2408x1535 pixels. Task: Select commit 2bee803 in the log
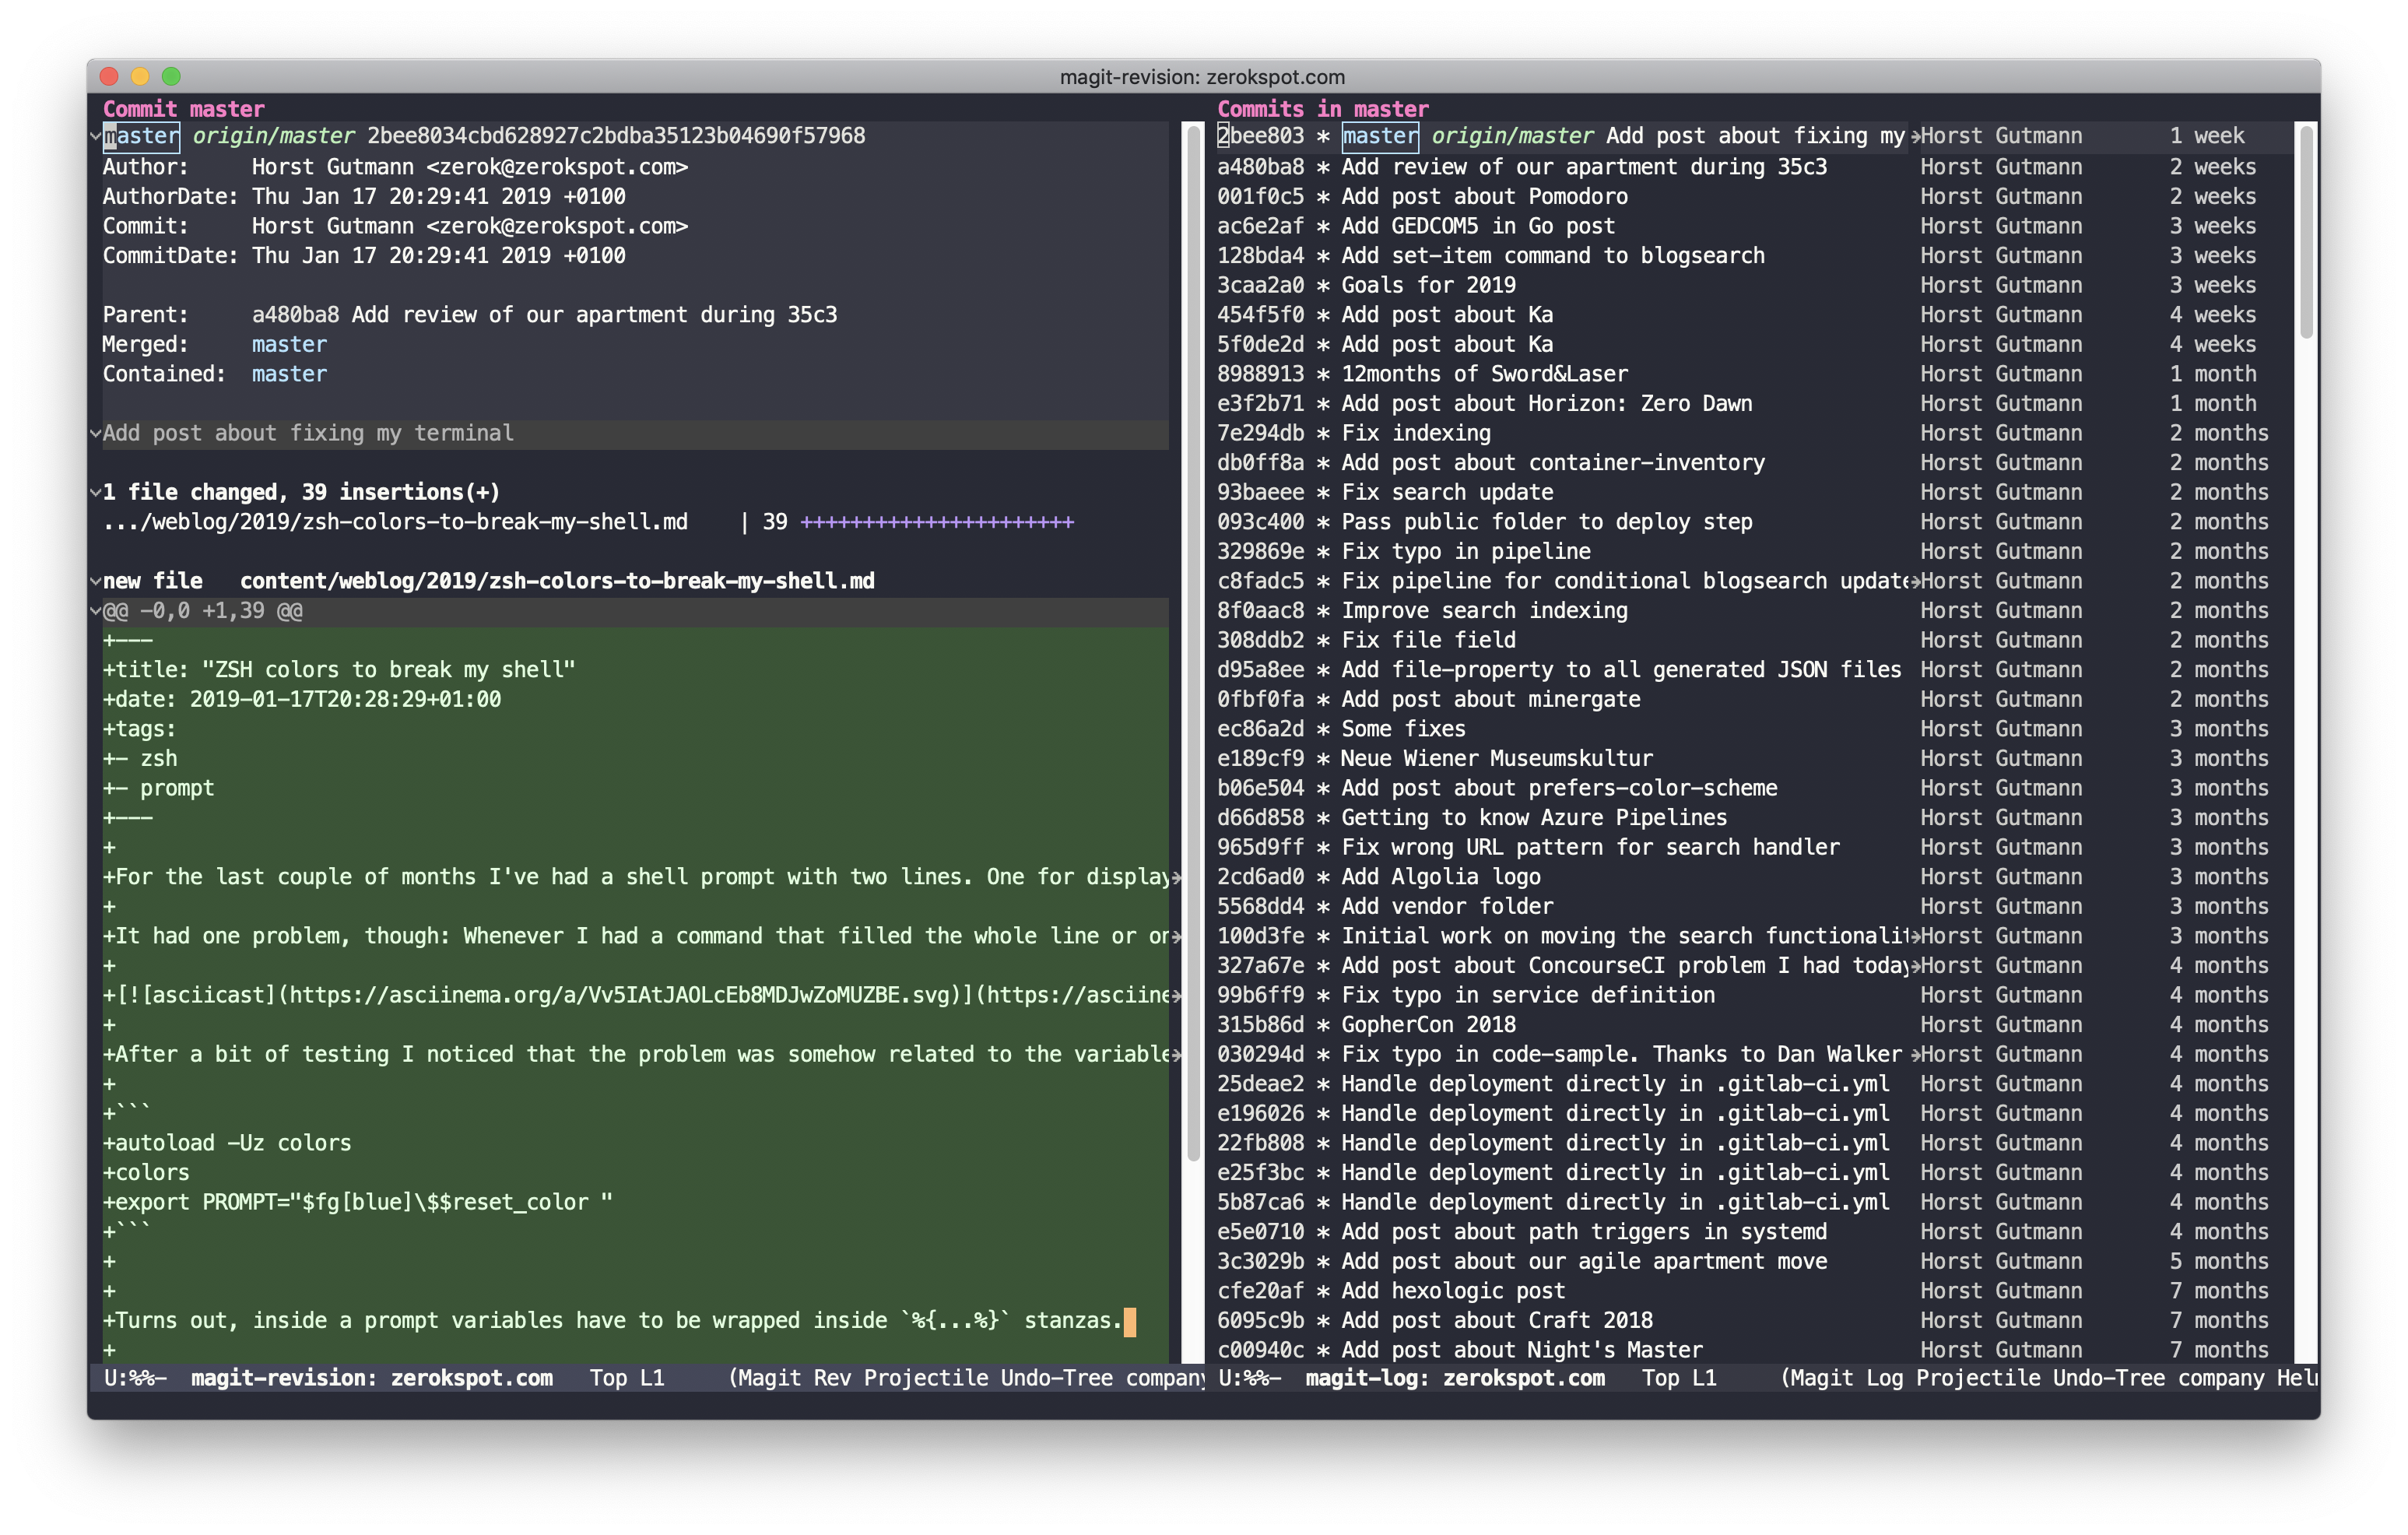coord(1754,136)
